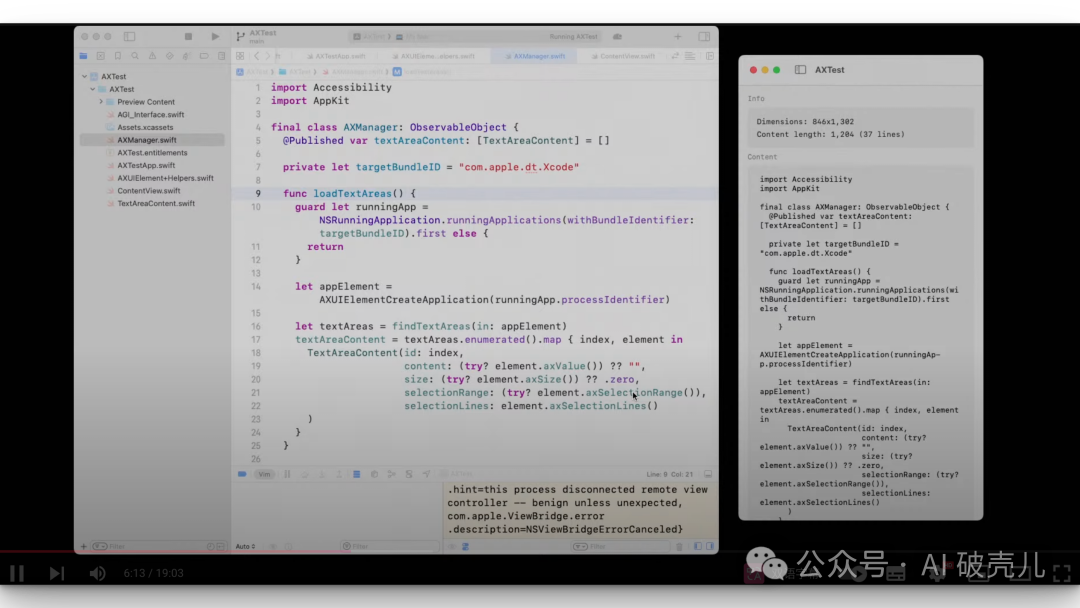Pause the video playback
1080x608 pixels.
pos(17,573)
